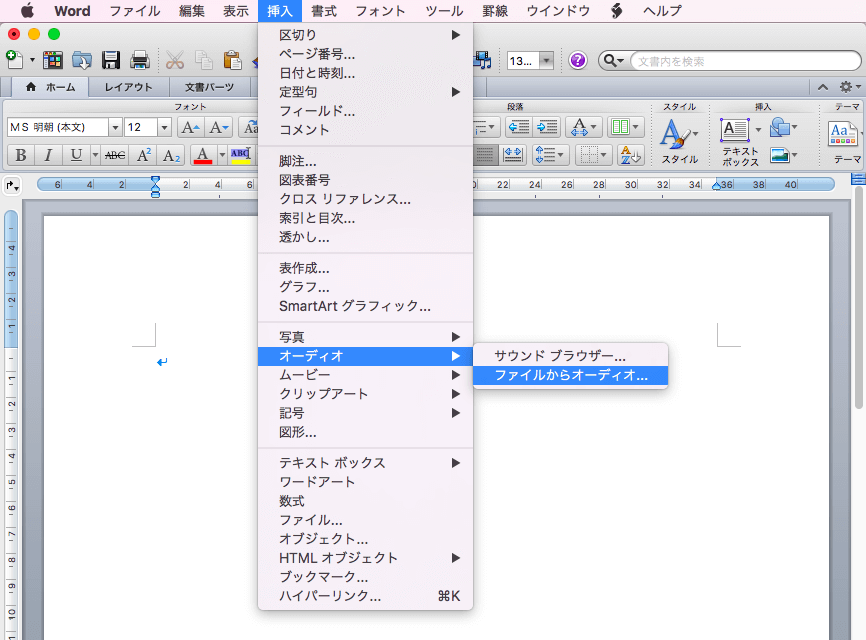Click the Copy toolbar icon

coord(204,60)
